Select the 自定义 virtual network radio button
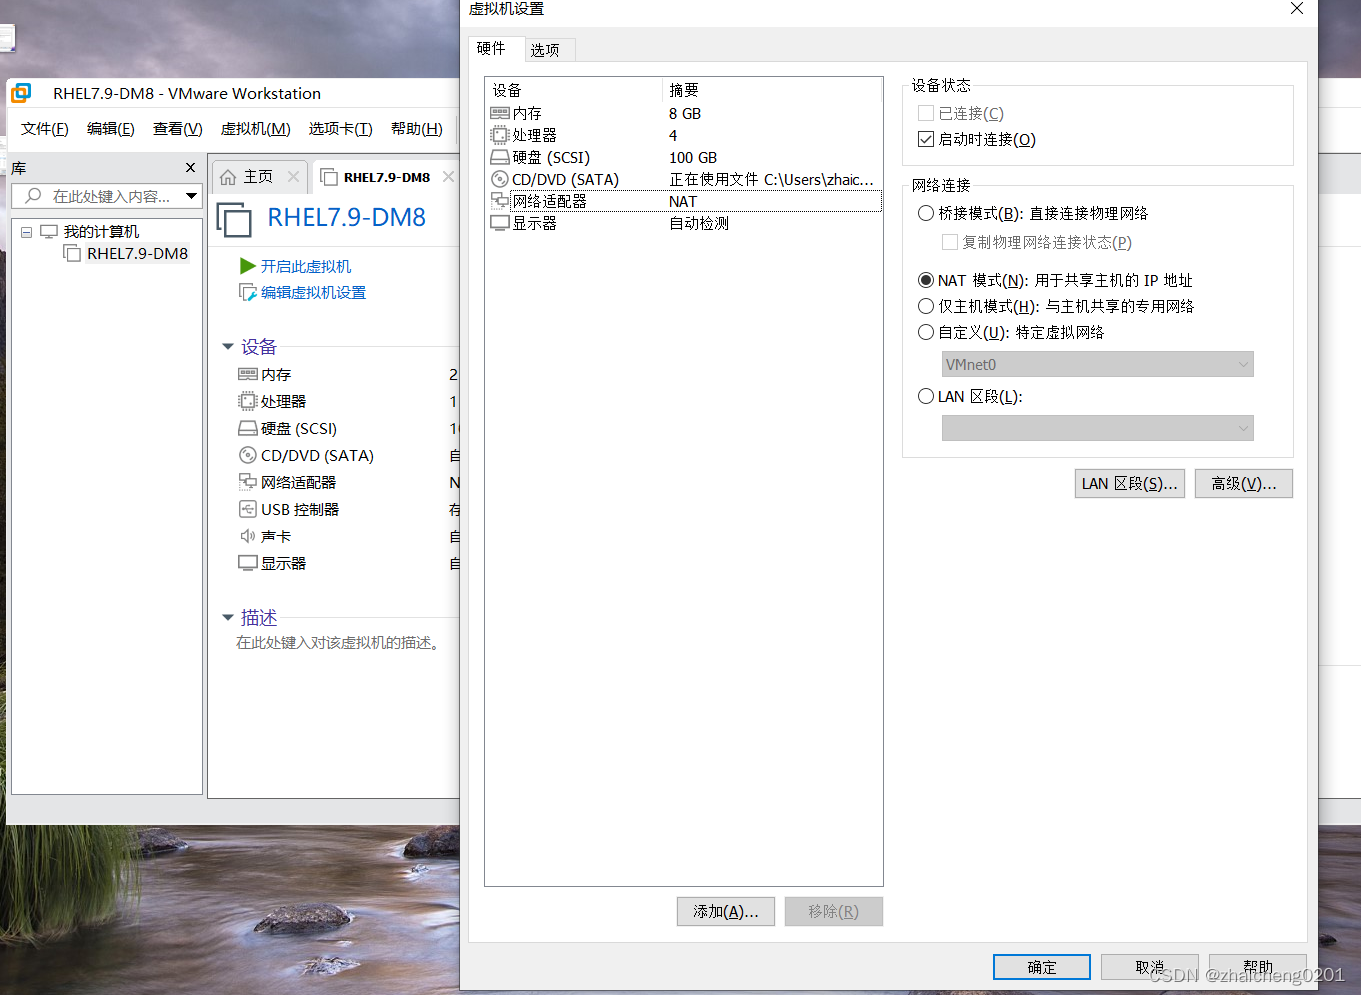The height and width of the screenshot is (995, 1361). point(926,332)
